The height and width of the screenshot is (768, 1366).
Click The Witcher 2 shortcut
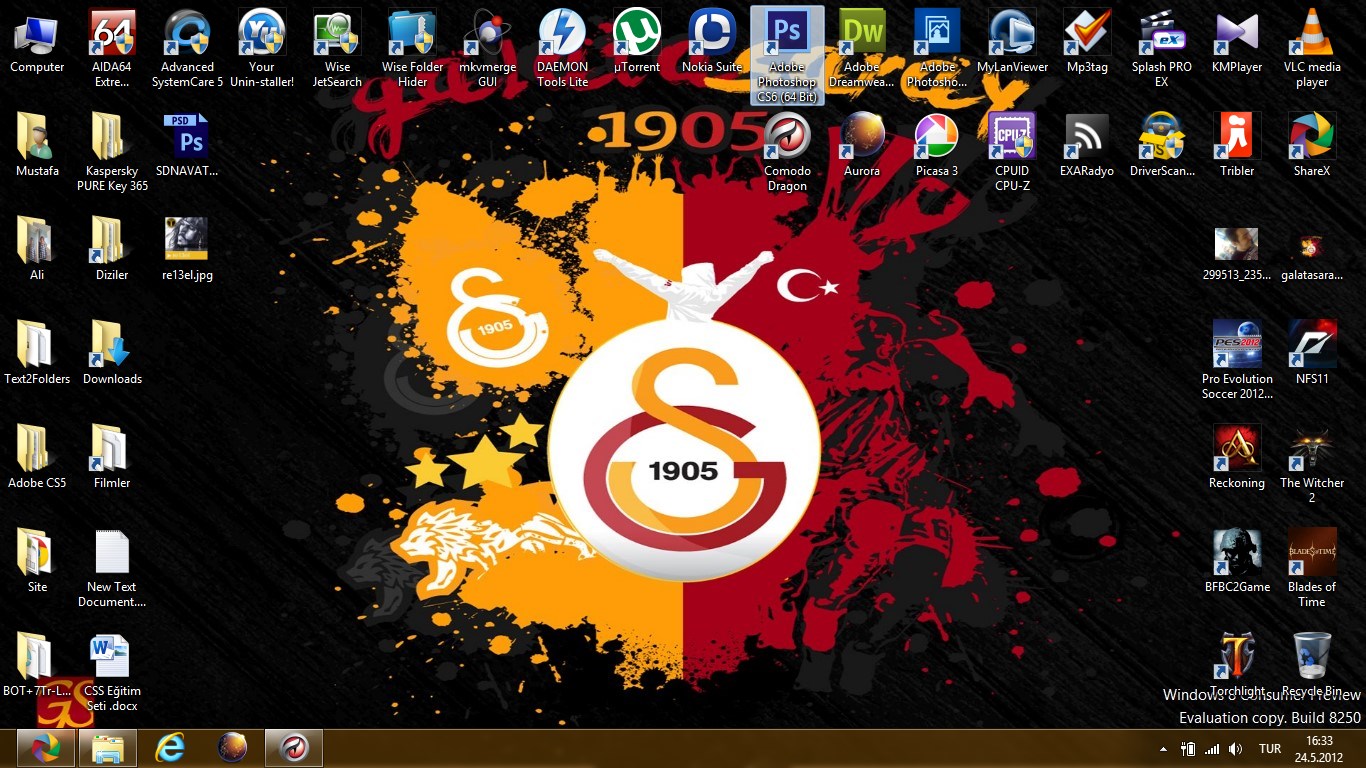click(x=1312, y=464)
